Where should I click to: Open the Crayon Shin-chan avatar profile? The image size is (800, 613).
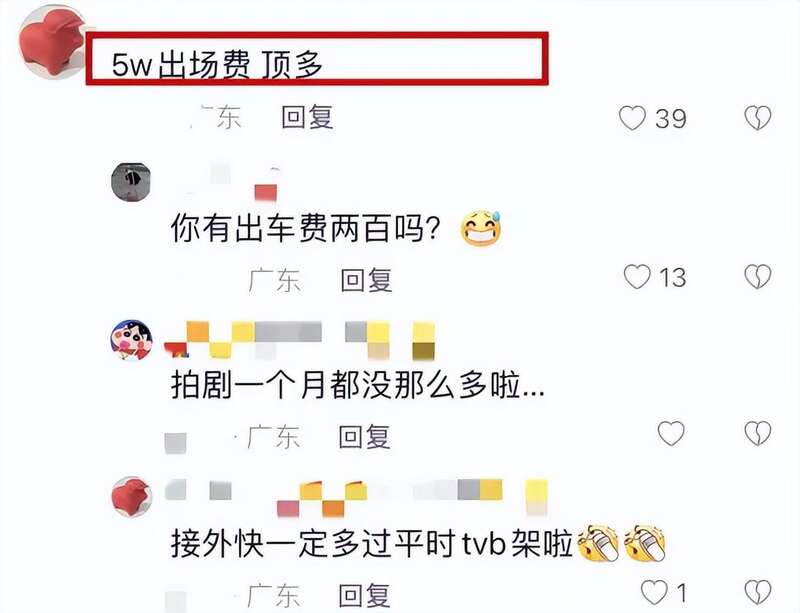(132, 340)
